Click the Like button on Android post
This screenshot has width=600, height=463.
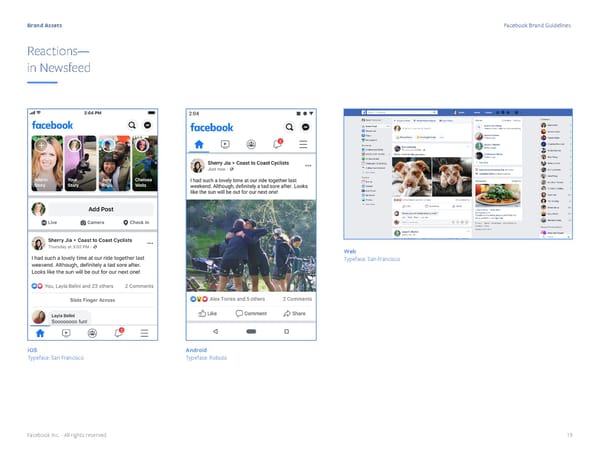click(x=206, y=313)
